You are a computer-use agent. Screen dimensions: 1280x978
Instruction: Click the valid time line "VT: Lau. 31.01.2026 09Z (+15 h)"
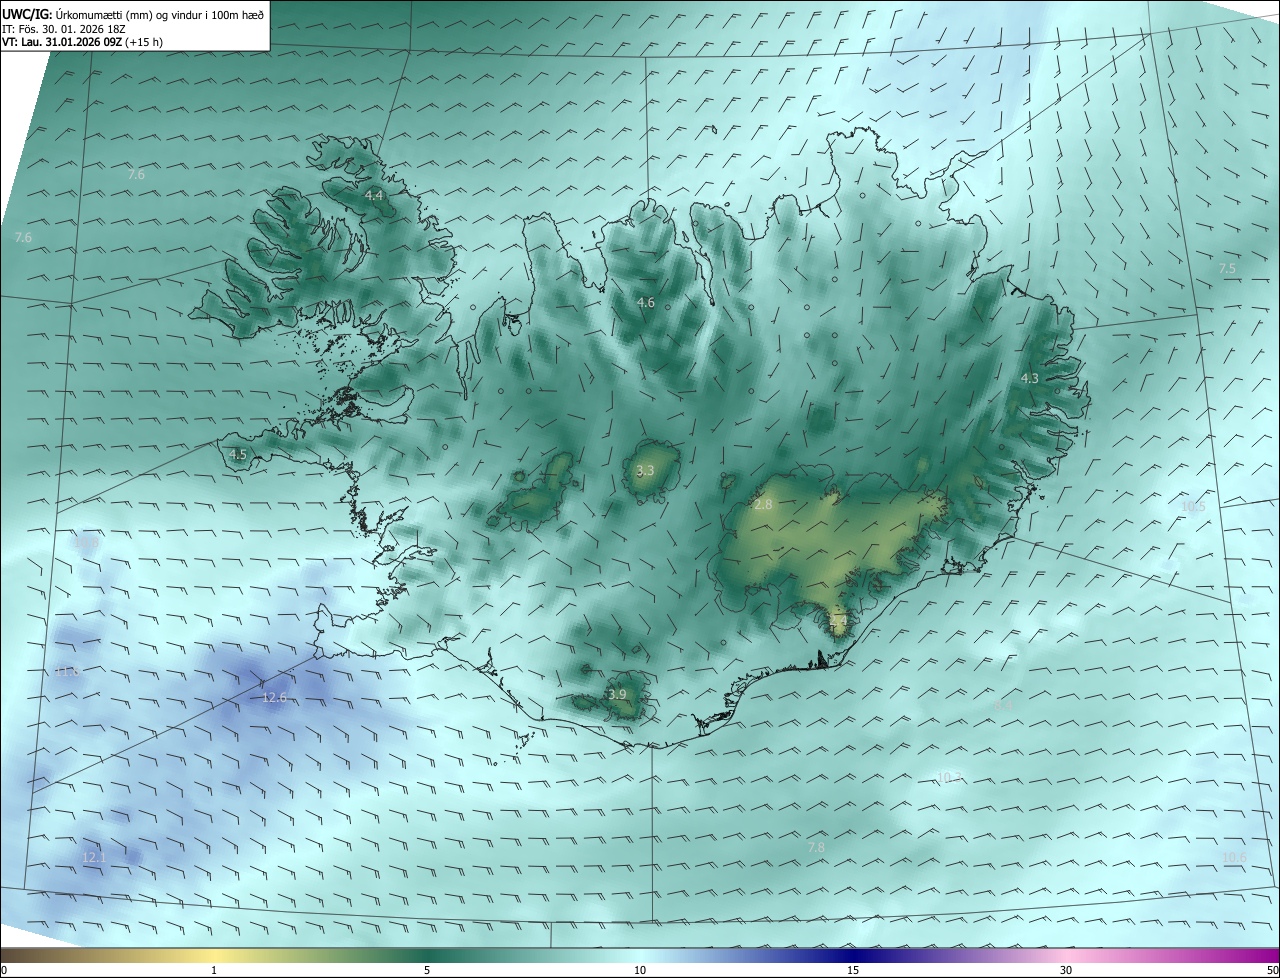pos(82,42)
